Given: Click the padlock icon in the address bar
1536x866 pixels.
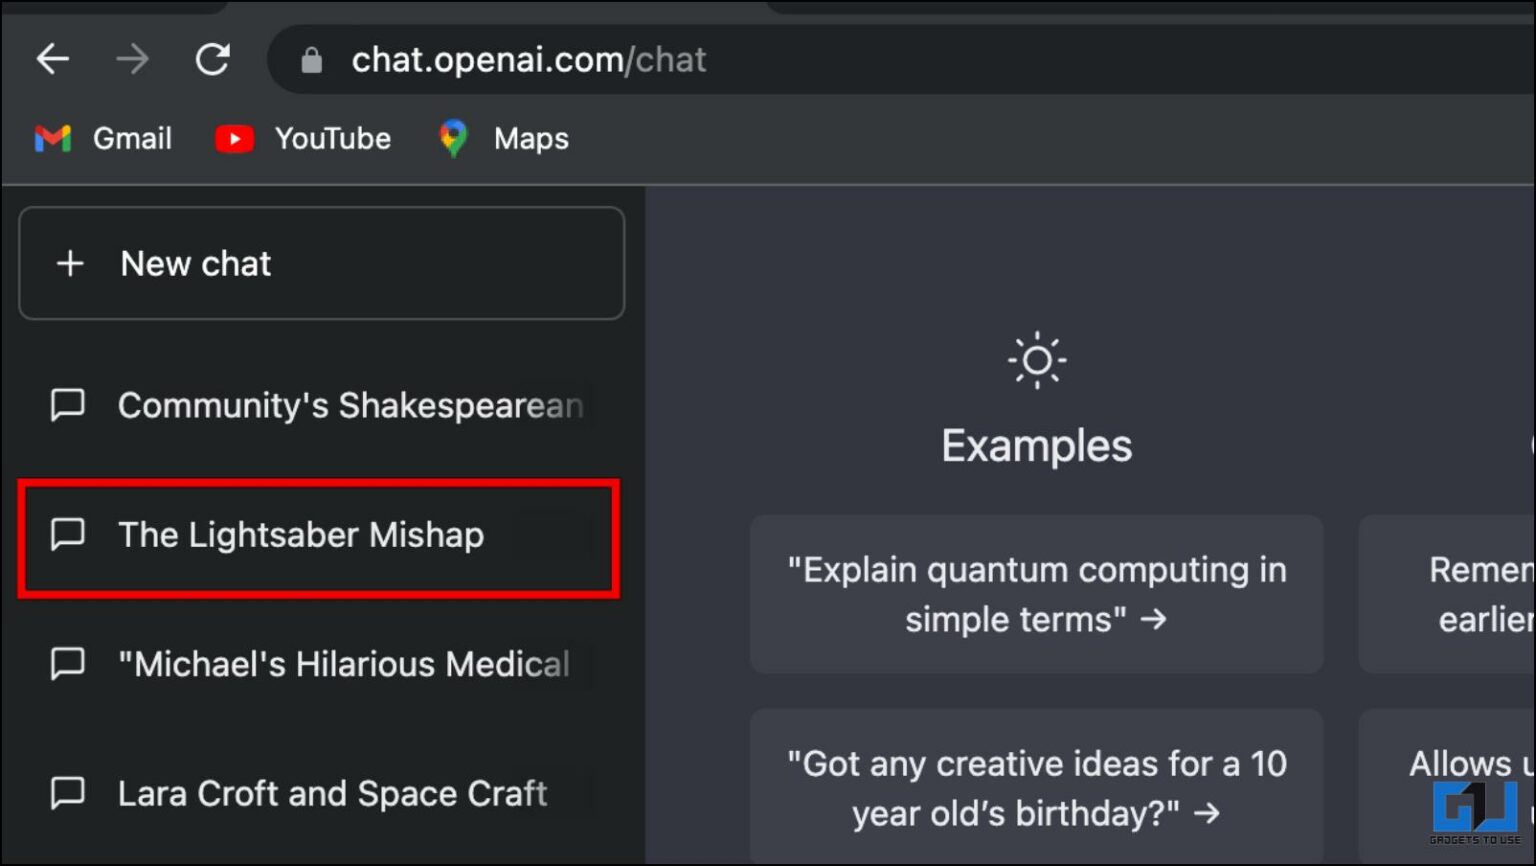Looking at the screenshot, I should (x=311, y=59).
